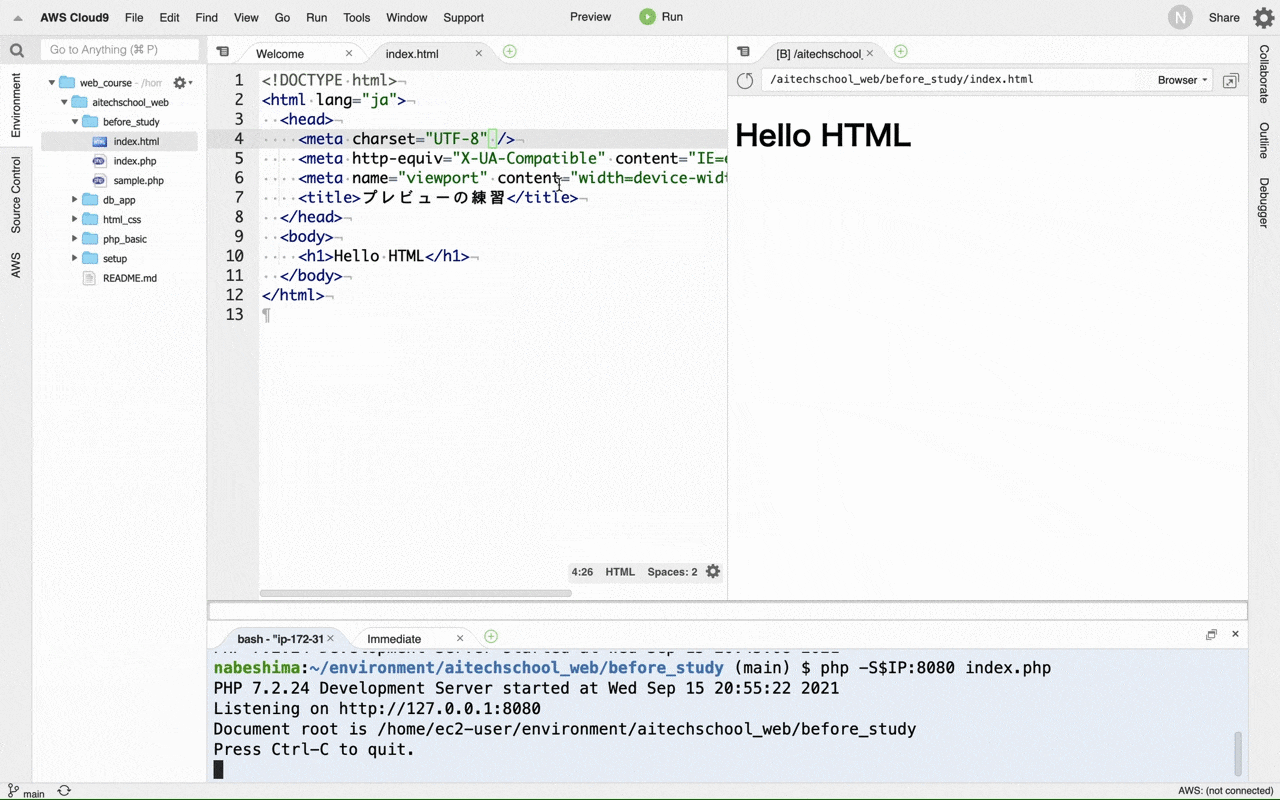
Task: Click the green Run play icon
Action: (648, 17)
